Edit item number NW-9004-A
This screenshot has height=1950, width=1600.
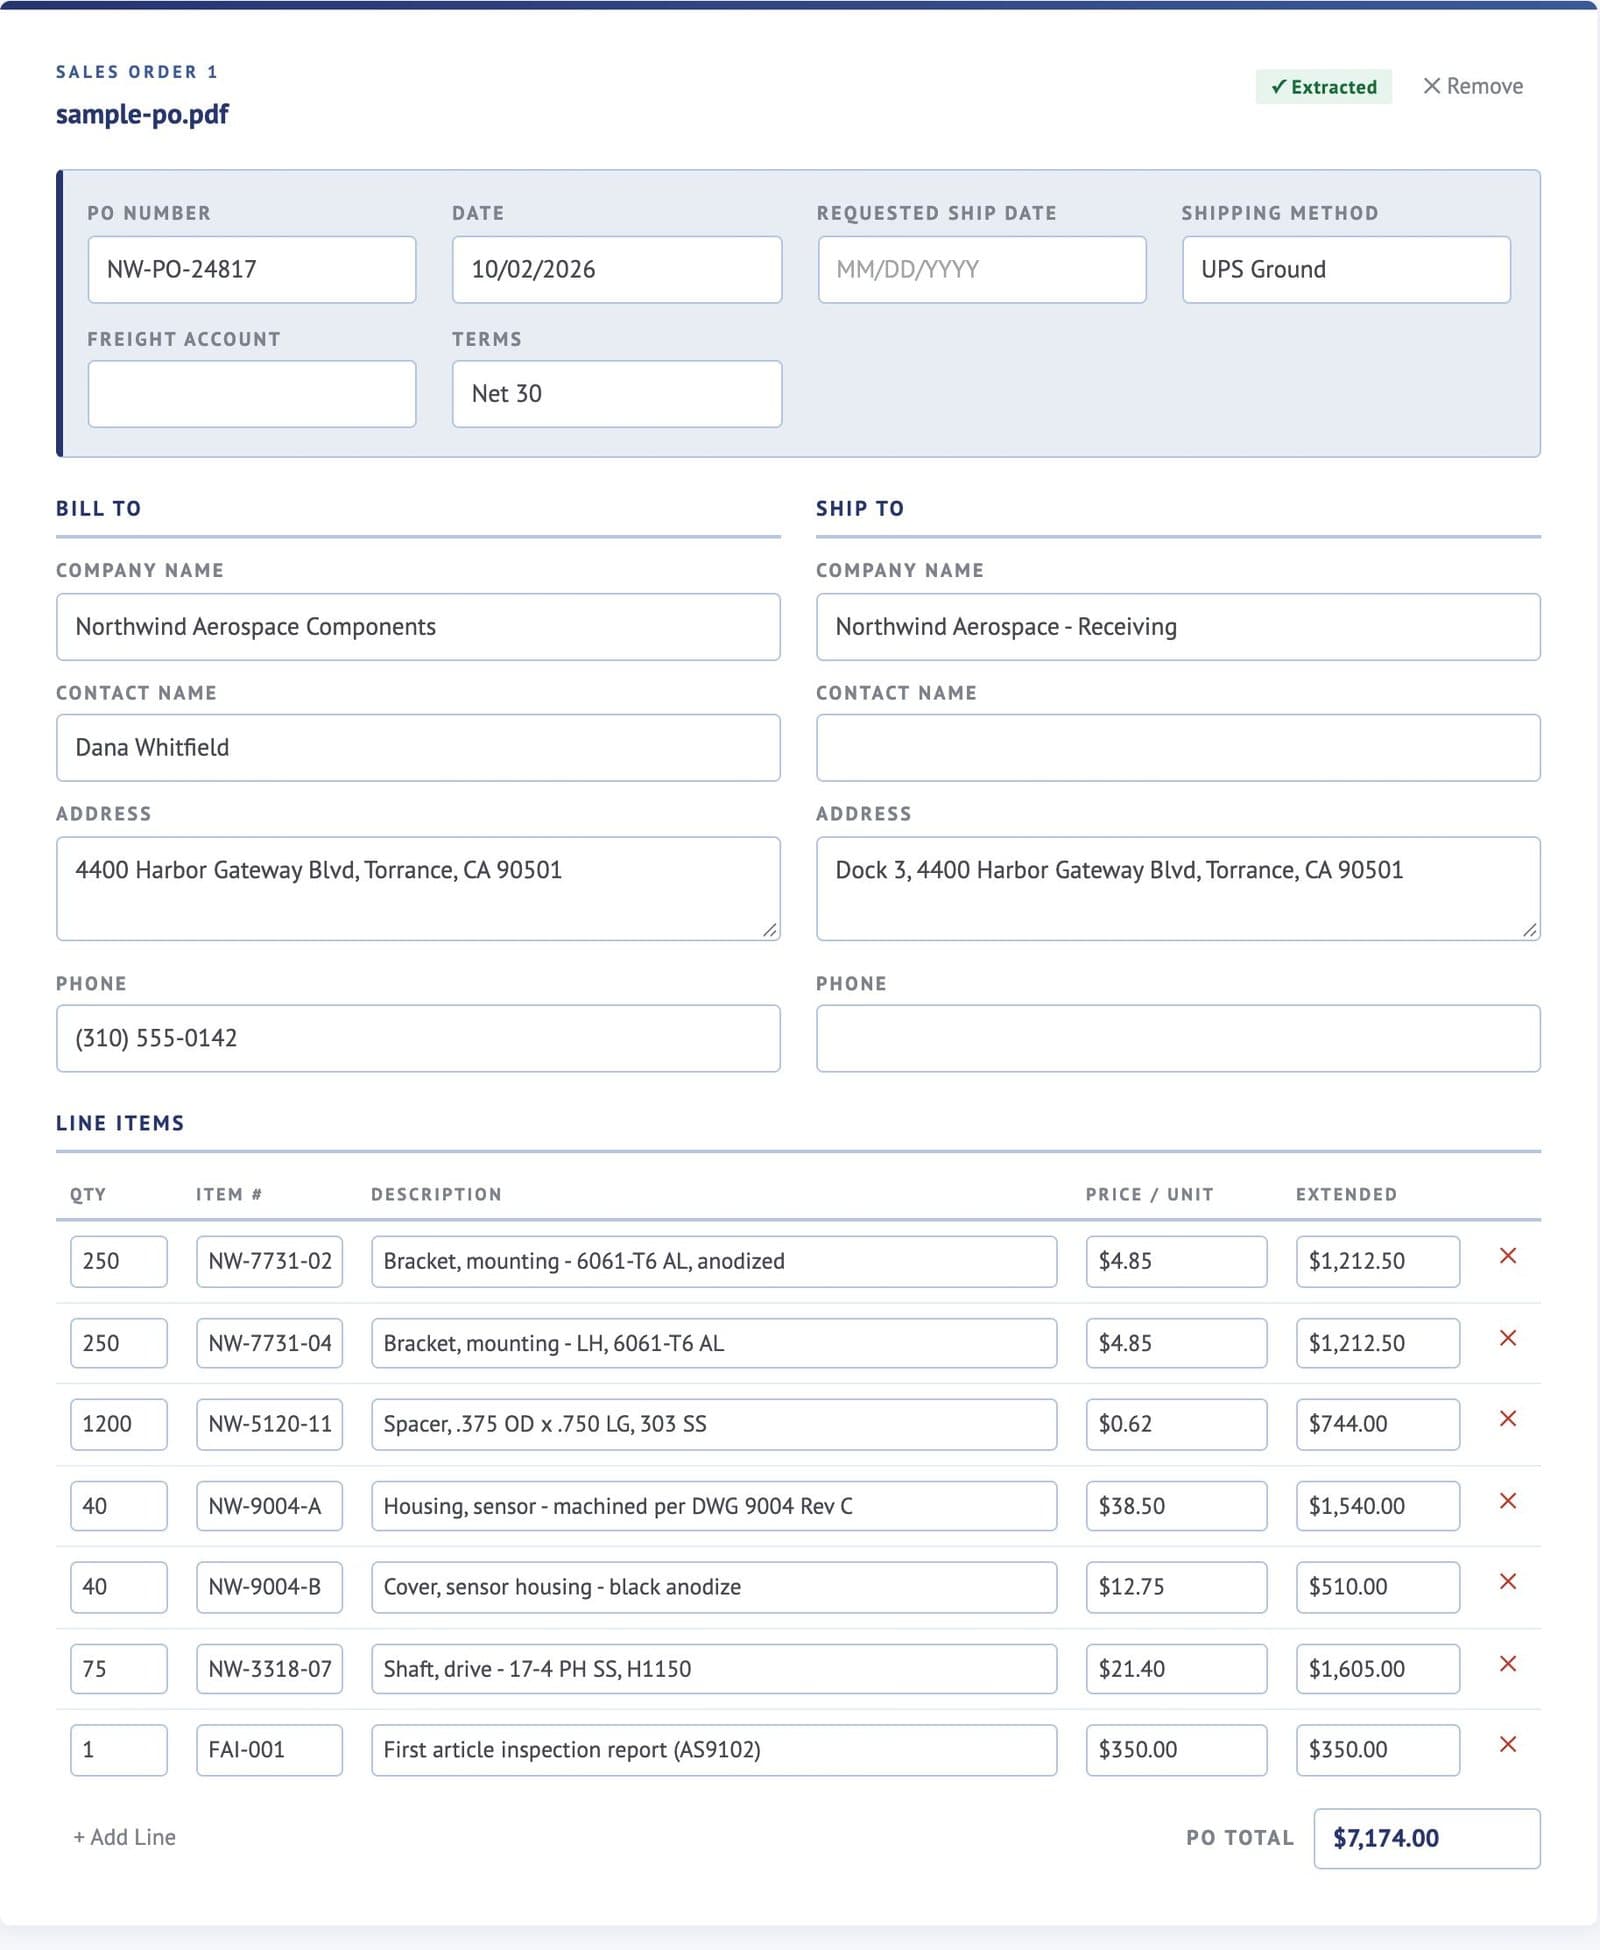[269, 1506]
